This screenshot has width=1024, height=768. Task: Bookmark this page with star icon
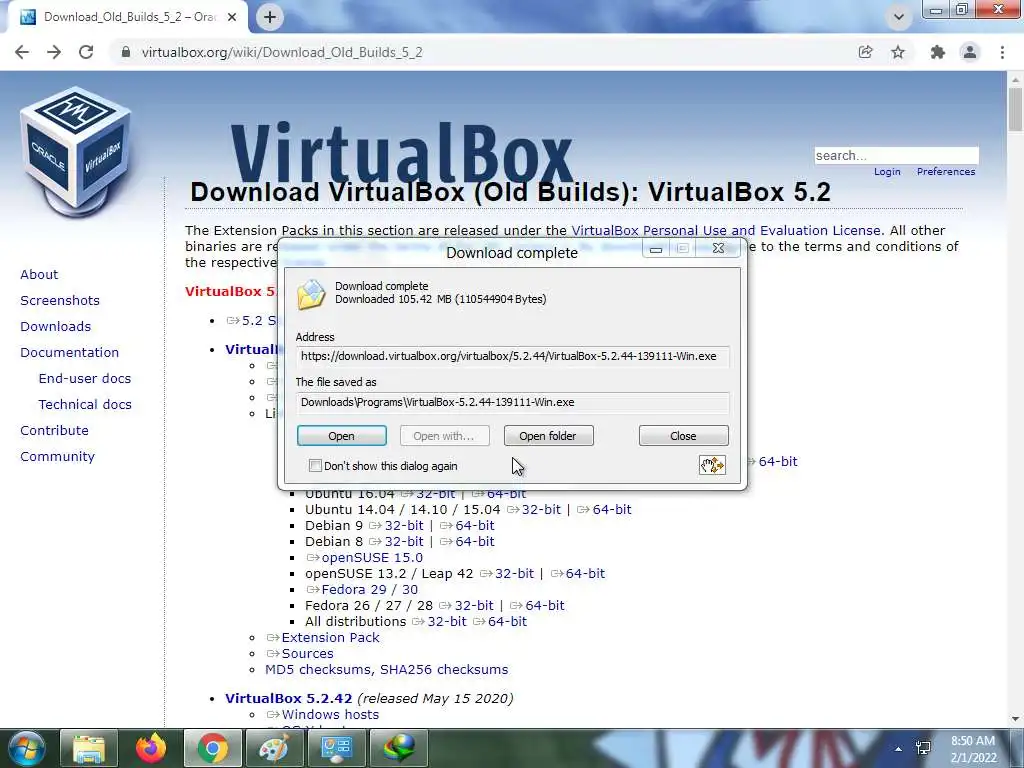(x=898, y=52)
